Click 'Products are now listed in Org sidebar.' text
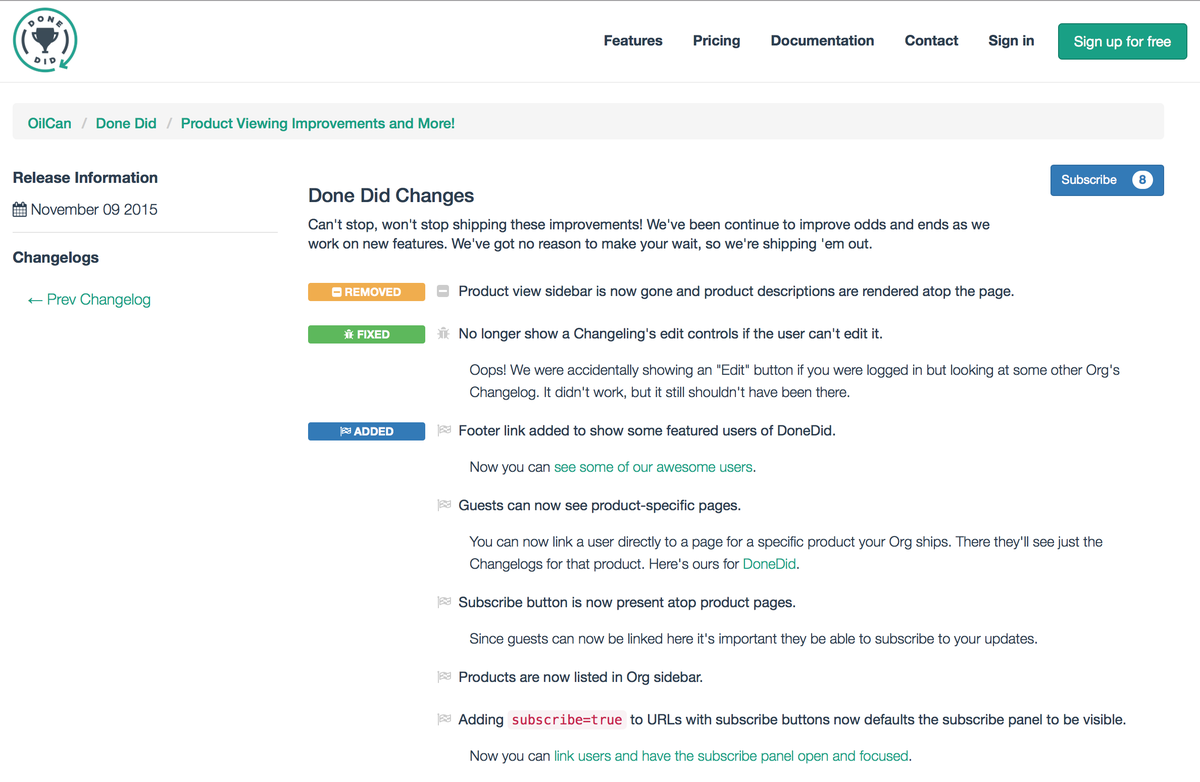 (x=581, y=678)
